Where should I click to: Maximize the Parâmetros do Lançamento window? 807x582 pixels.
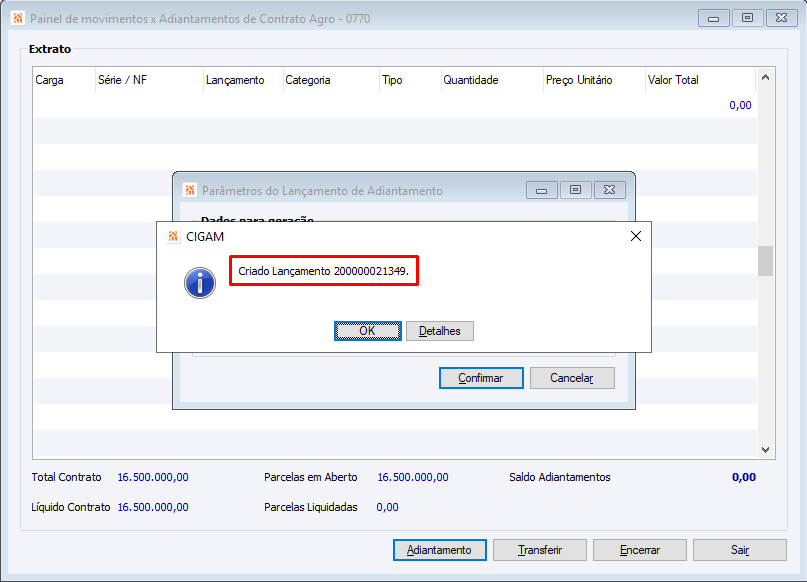[x=575, y=190]
